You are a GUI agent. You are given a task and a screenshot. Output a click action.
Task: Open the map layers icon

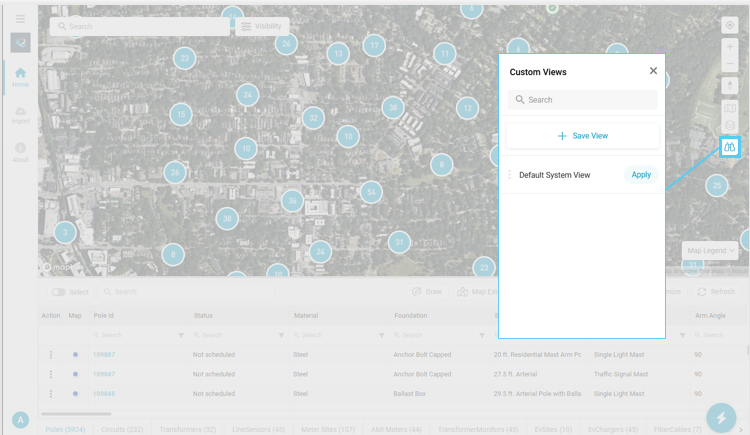pos(729,125)
